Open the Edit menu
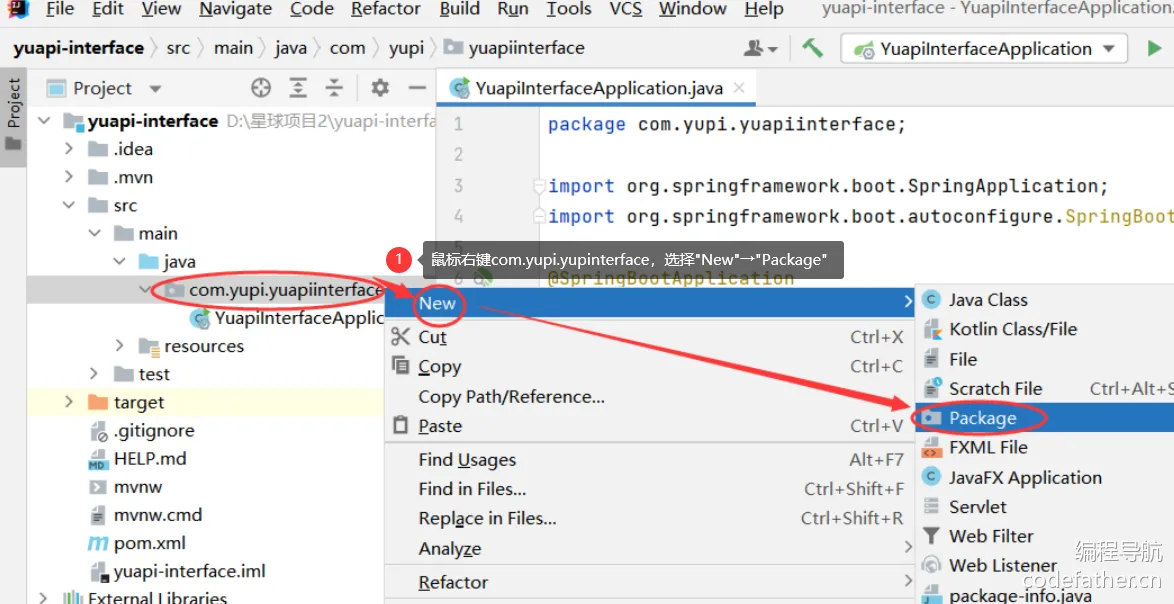The image size is (1174, 604). (x=109, y=9)
